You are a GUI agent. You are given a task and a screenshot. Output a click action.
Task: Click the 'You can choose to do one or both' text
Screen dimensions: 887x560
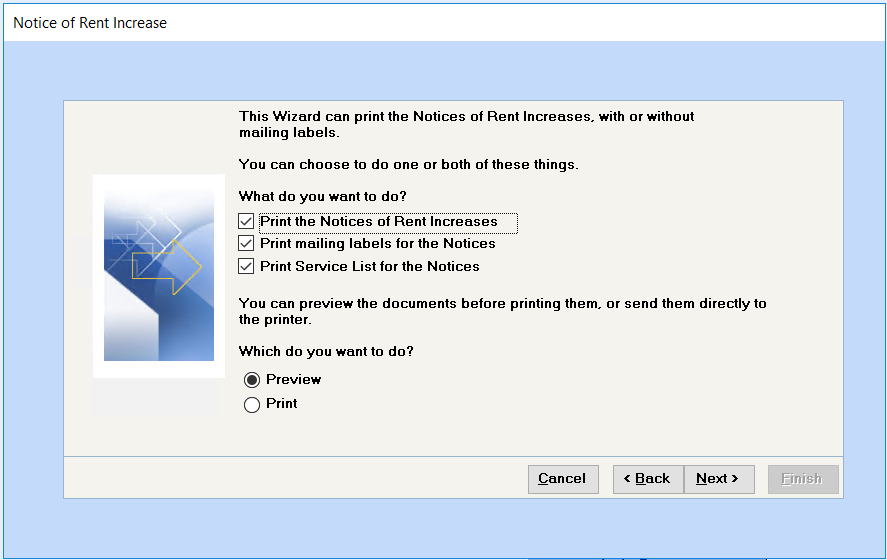point(408,165)
